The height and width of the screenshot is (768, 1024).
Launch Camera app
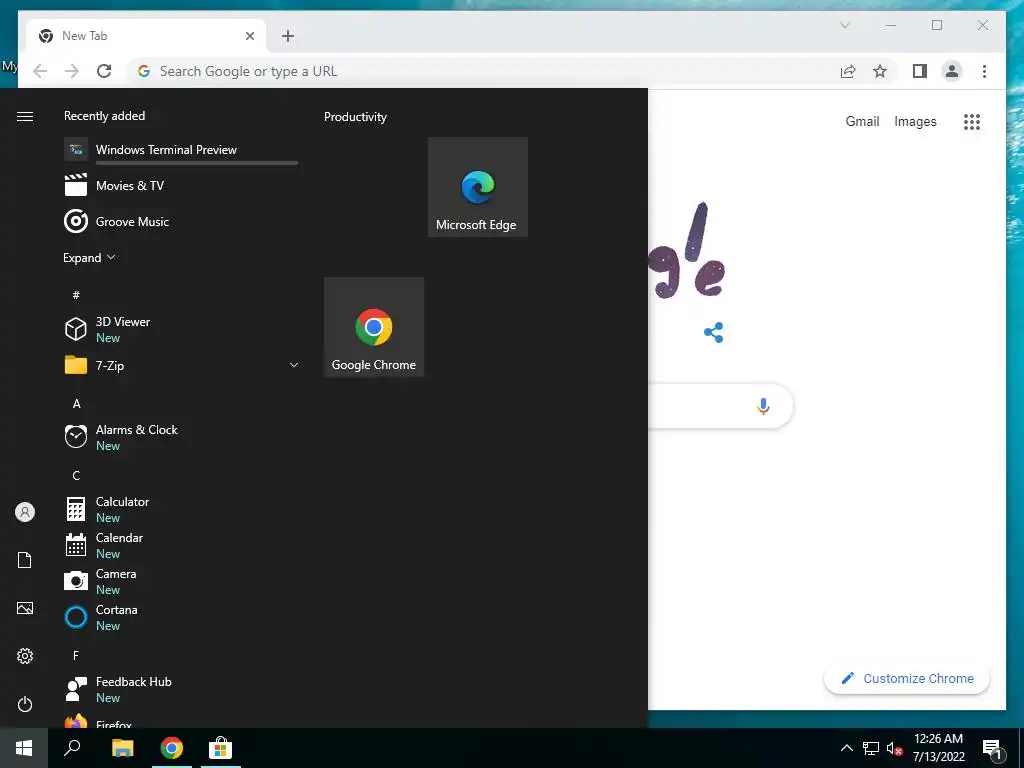pyautogui.click(x=181, y=581)
